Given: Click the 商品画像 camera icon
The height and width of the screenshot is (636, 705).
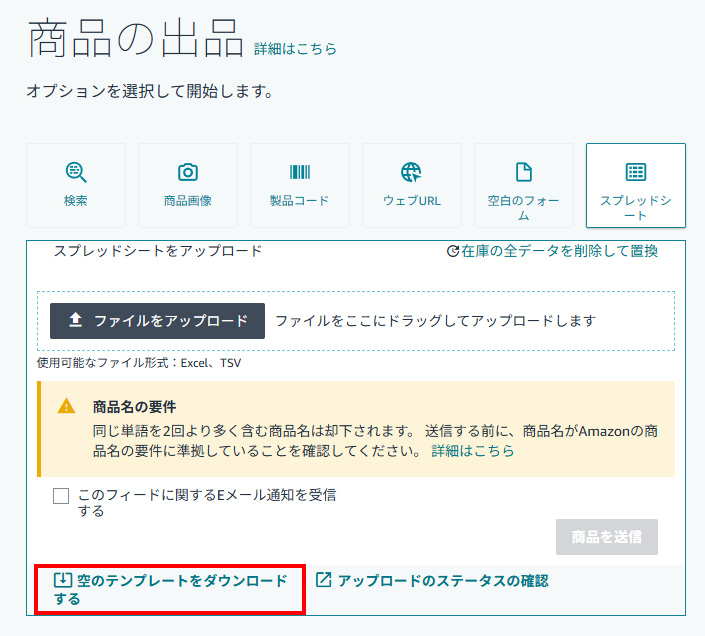Looking at the screenshot, I should [188, 172].
